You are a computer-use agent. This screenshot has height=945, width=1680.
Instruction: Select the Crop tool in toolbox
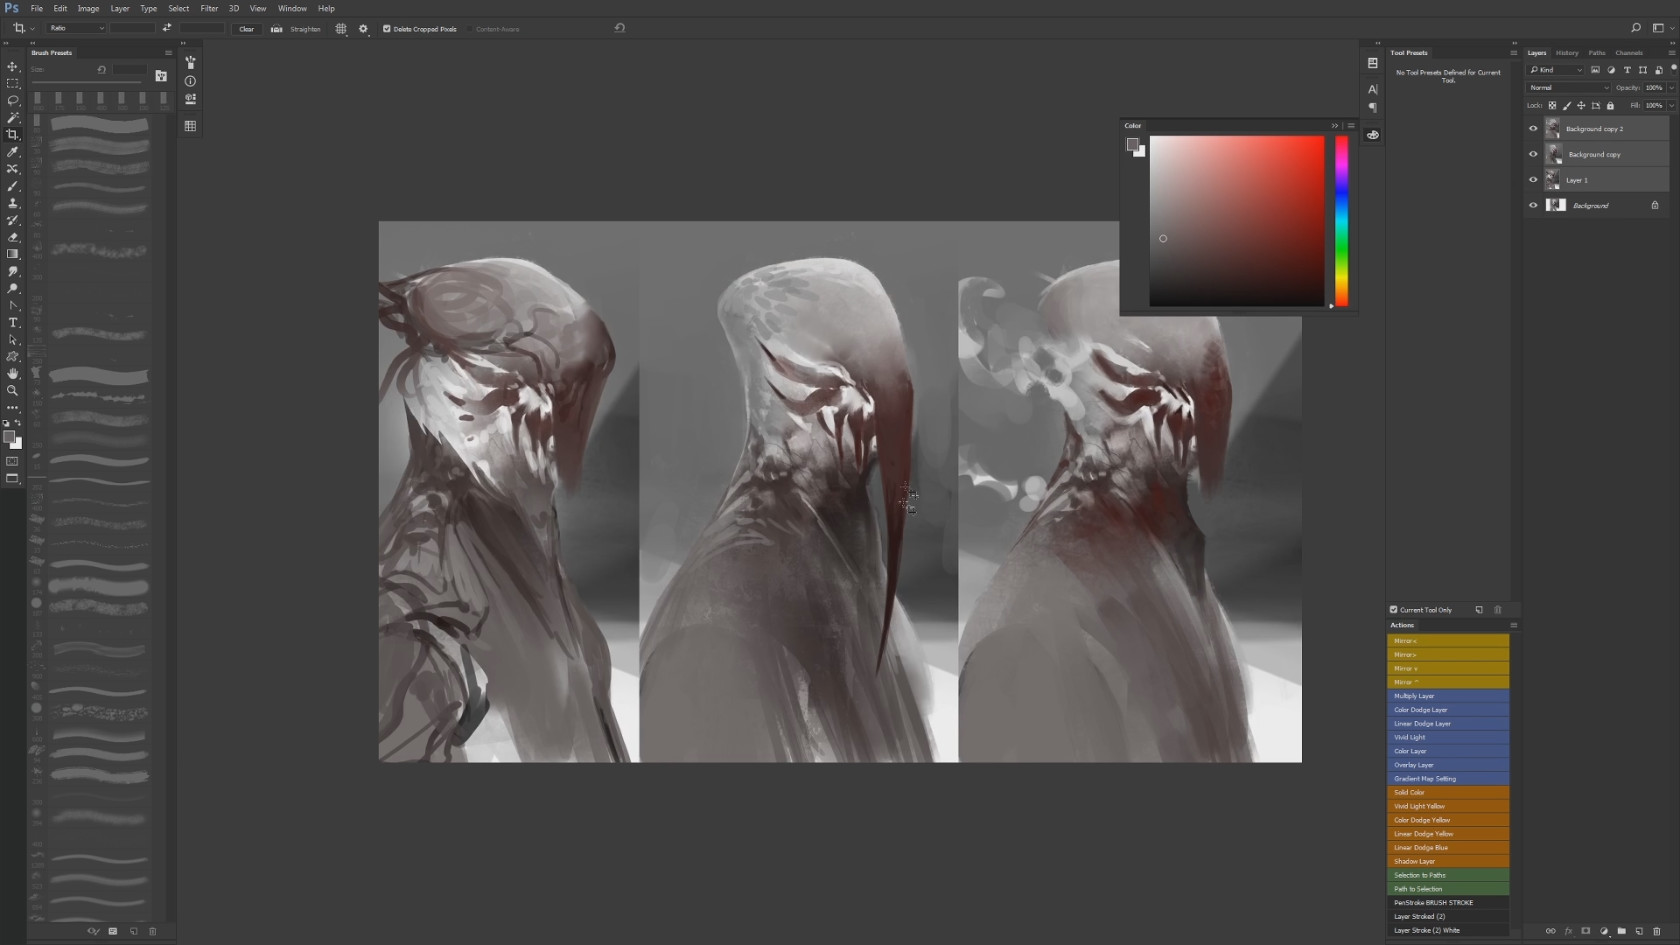pos(13,135)
